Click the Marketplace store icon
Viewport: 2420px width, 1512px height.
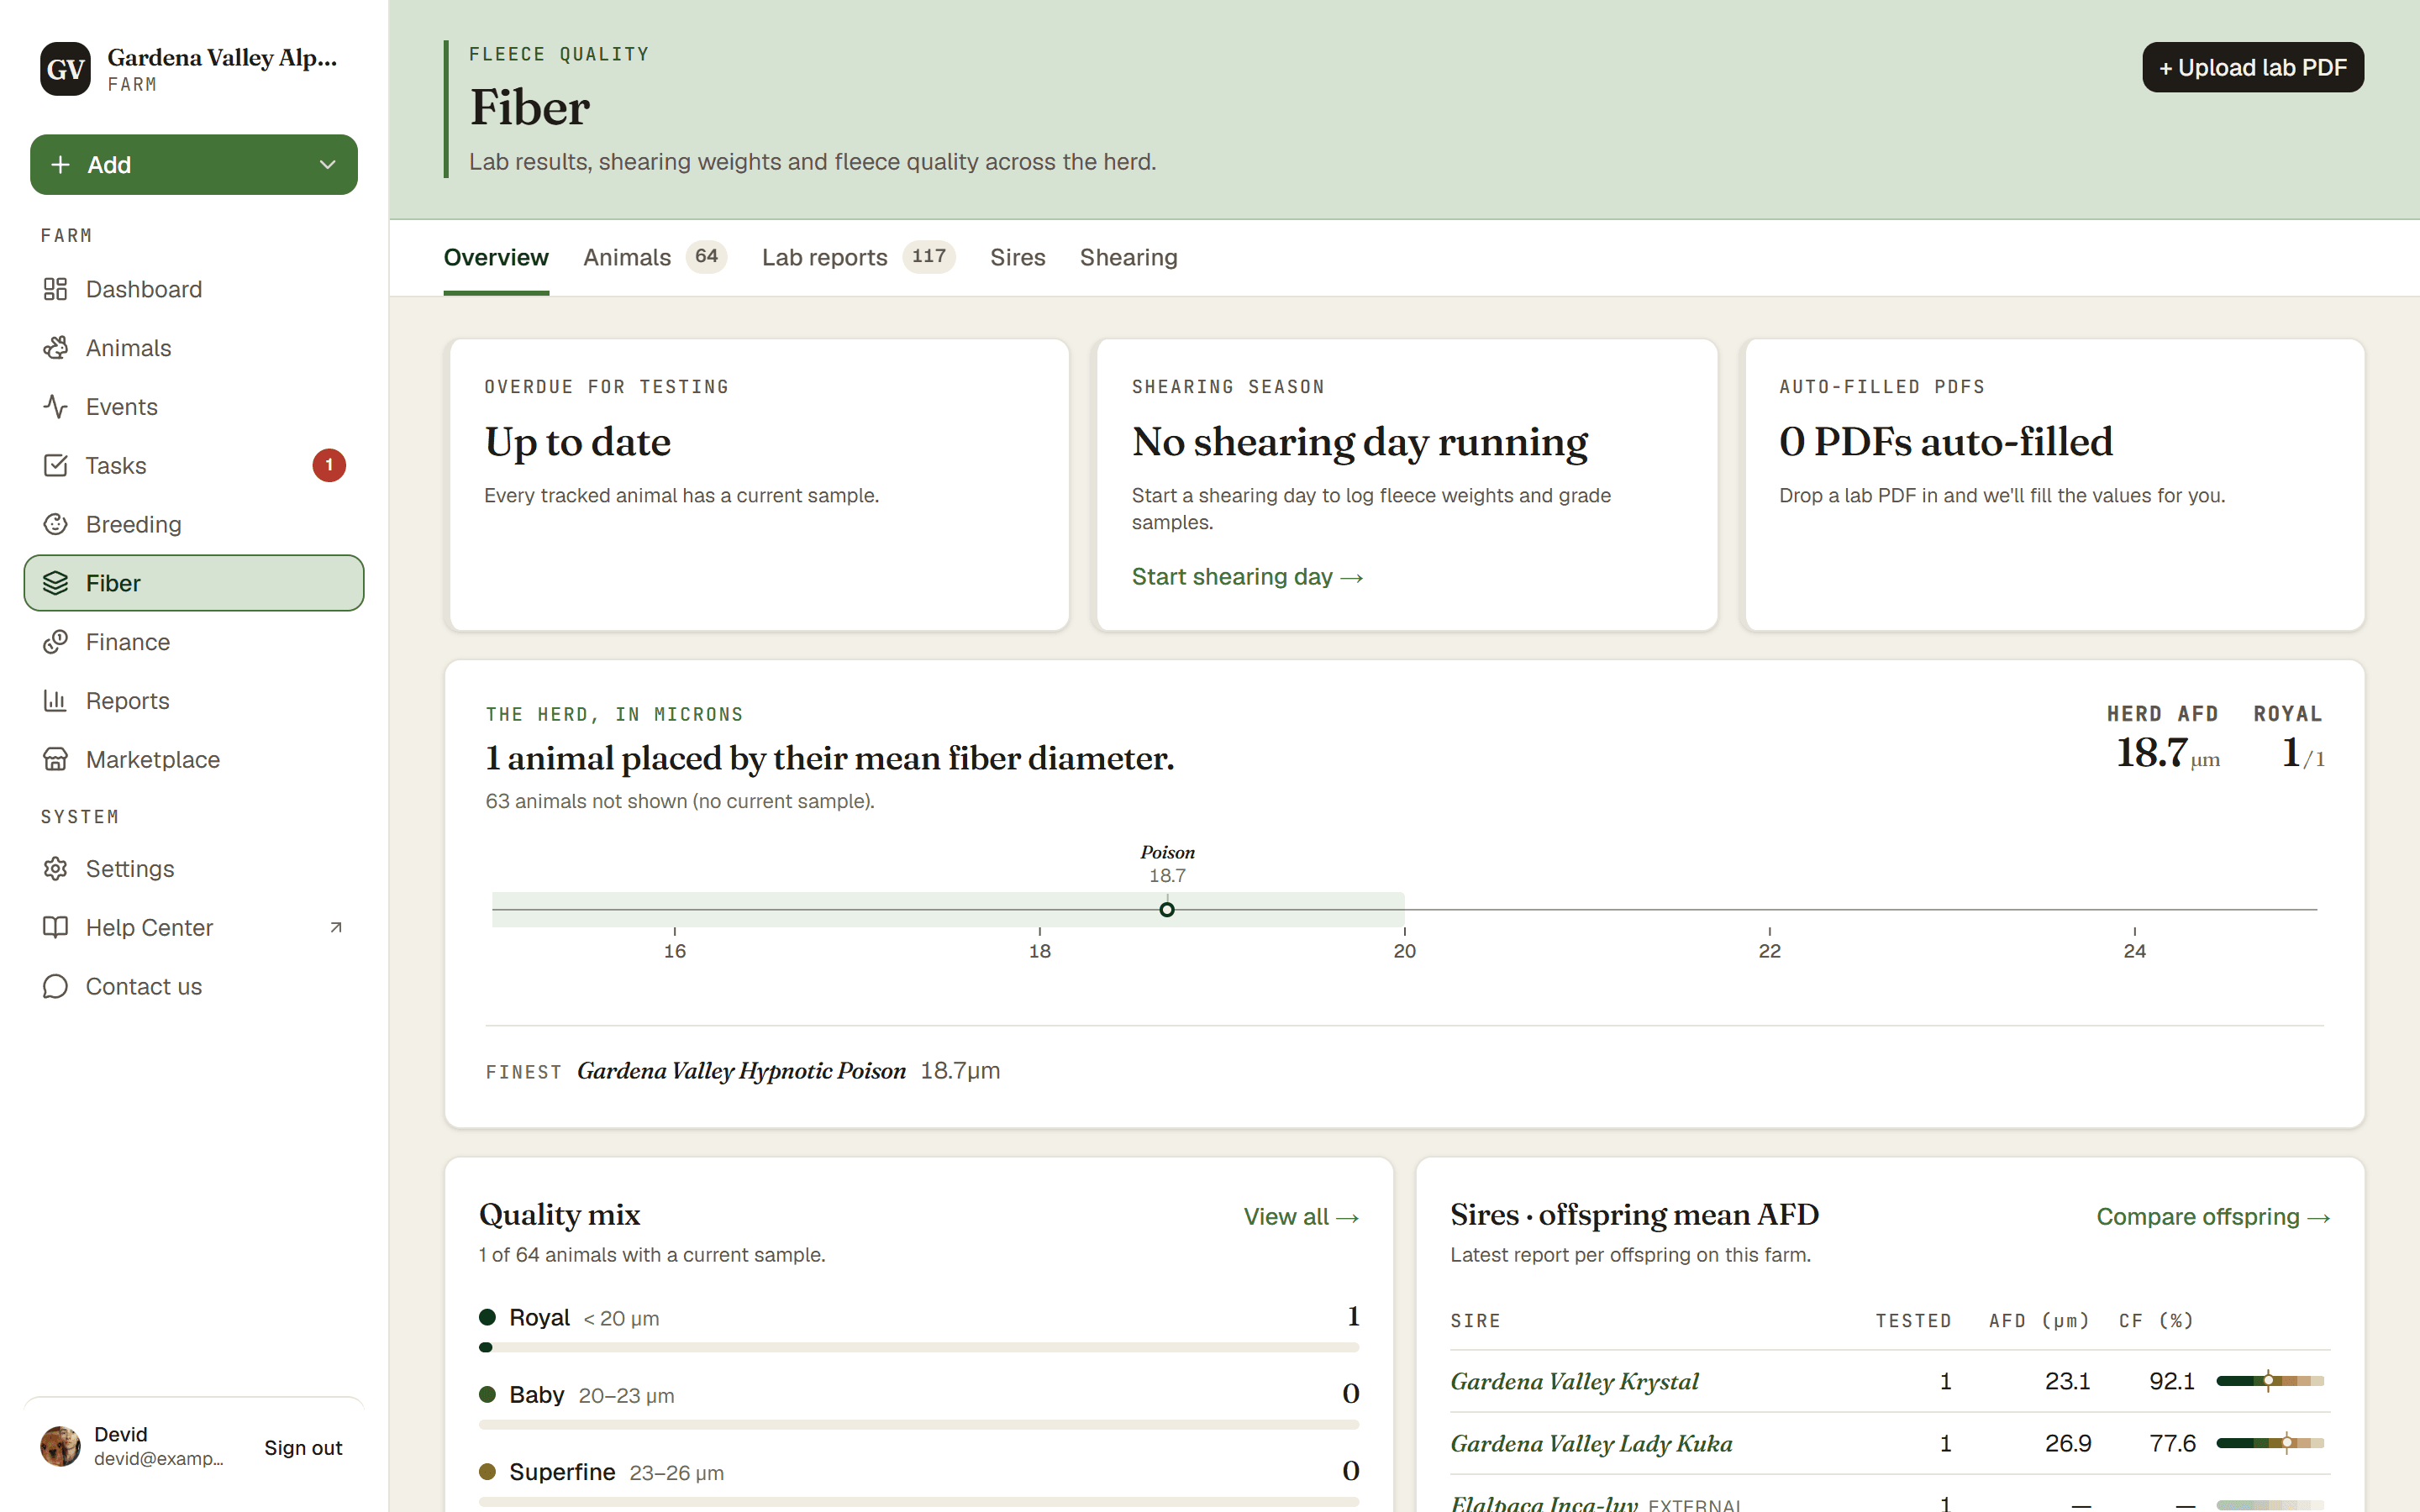click(x=55, y=760)
